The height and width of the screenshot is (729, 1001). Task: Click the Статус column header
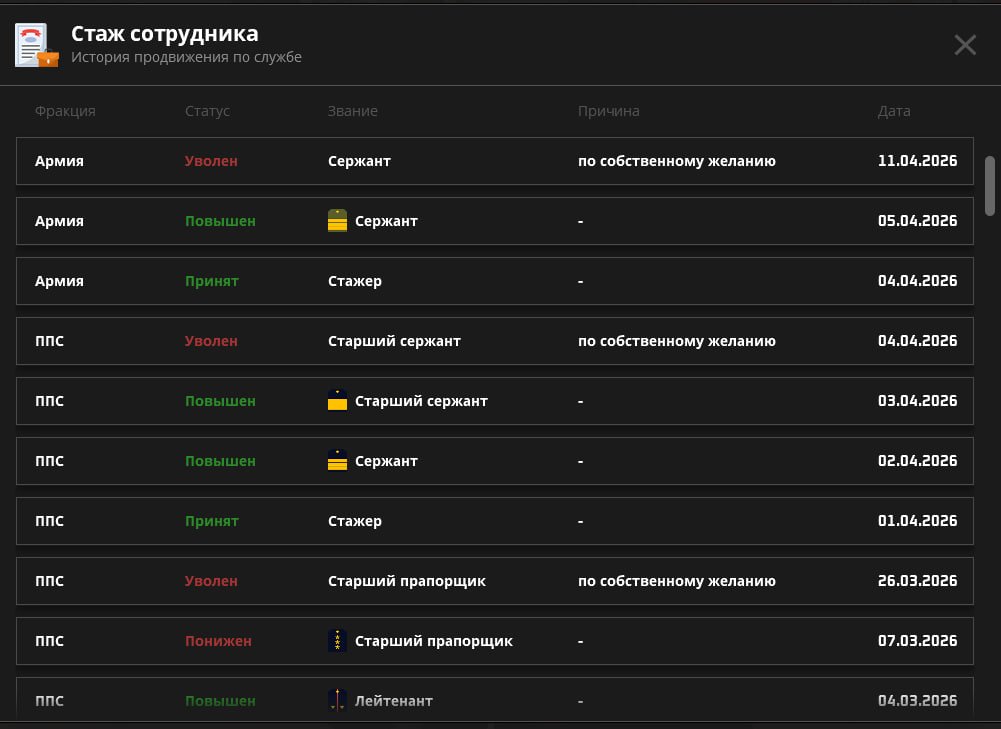[207, 111]
